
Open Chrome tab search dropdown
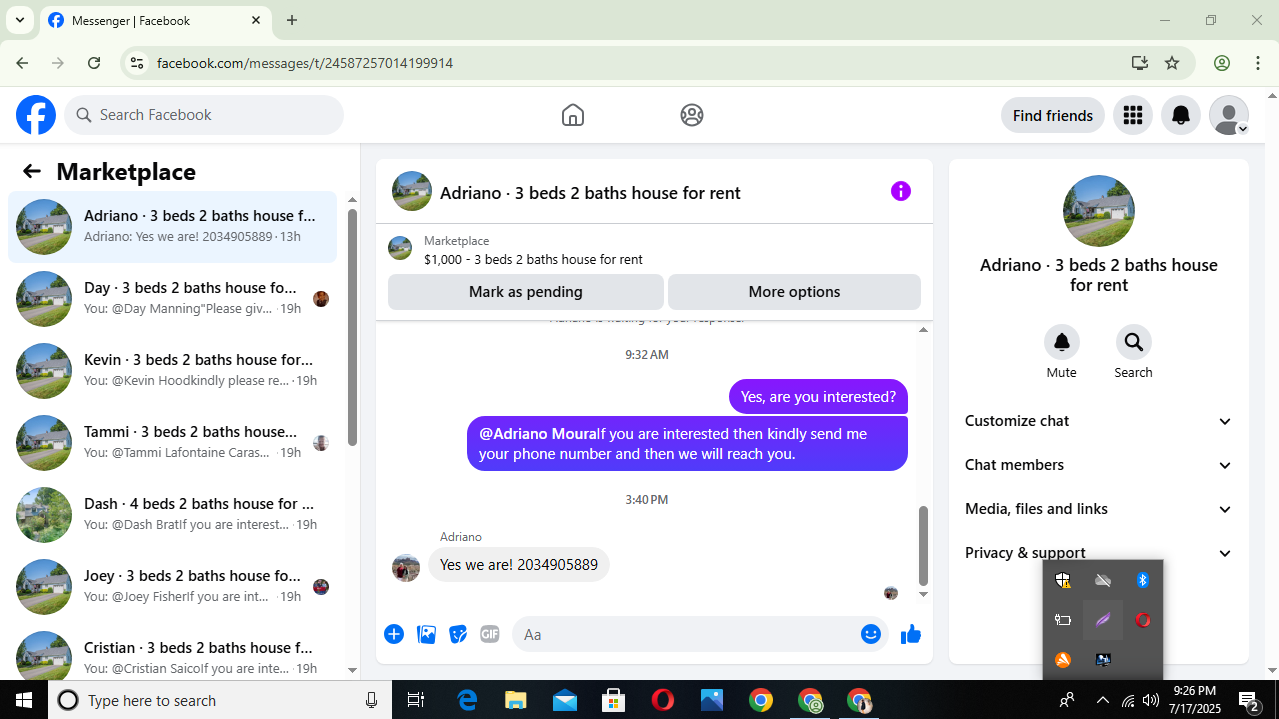pyautogui.click(x=19, y=20)
